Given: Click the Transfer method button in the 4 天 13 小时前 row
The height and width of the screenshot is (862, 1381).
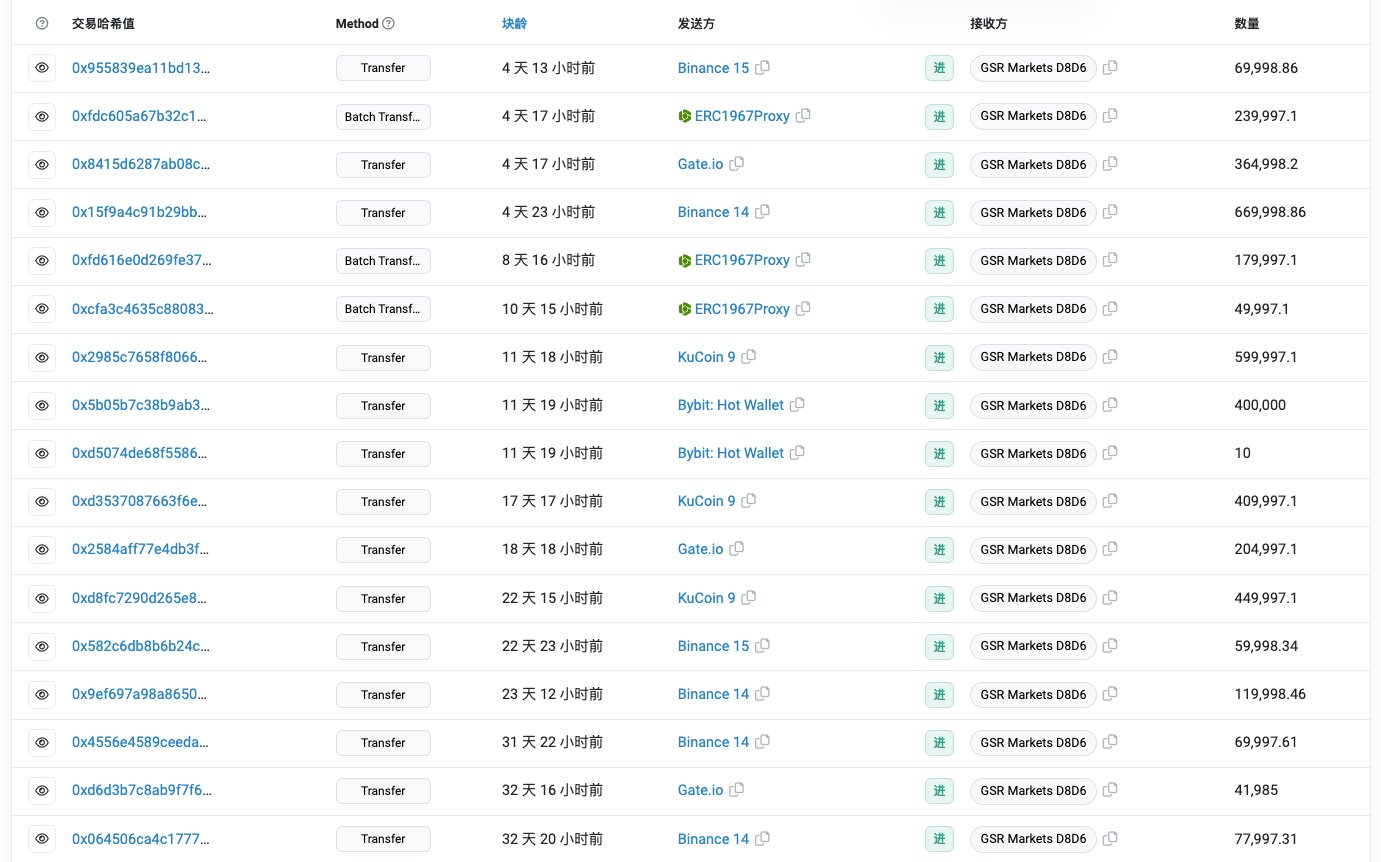Looking at the screenshot, I should point(383,68).
